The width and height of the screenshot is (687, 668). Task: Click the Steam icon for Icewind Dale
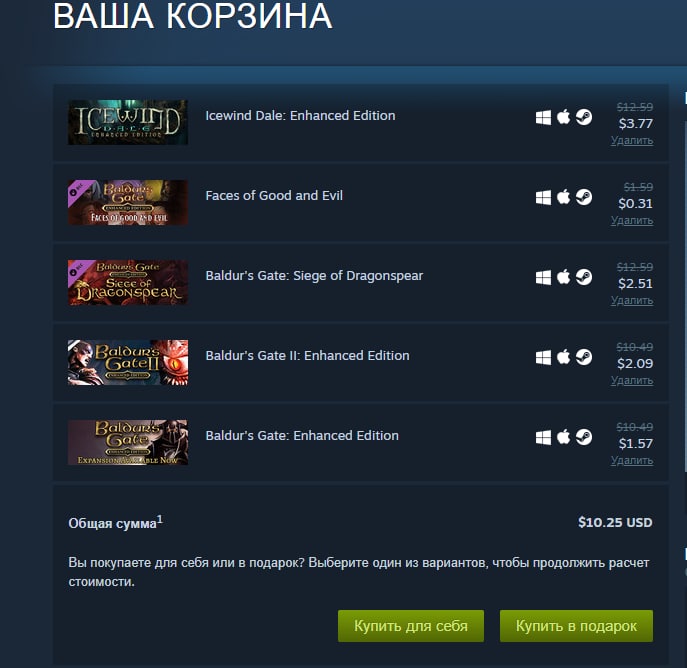coord(584,117)
